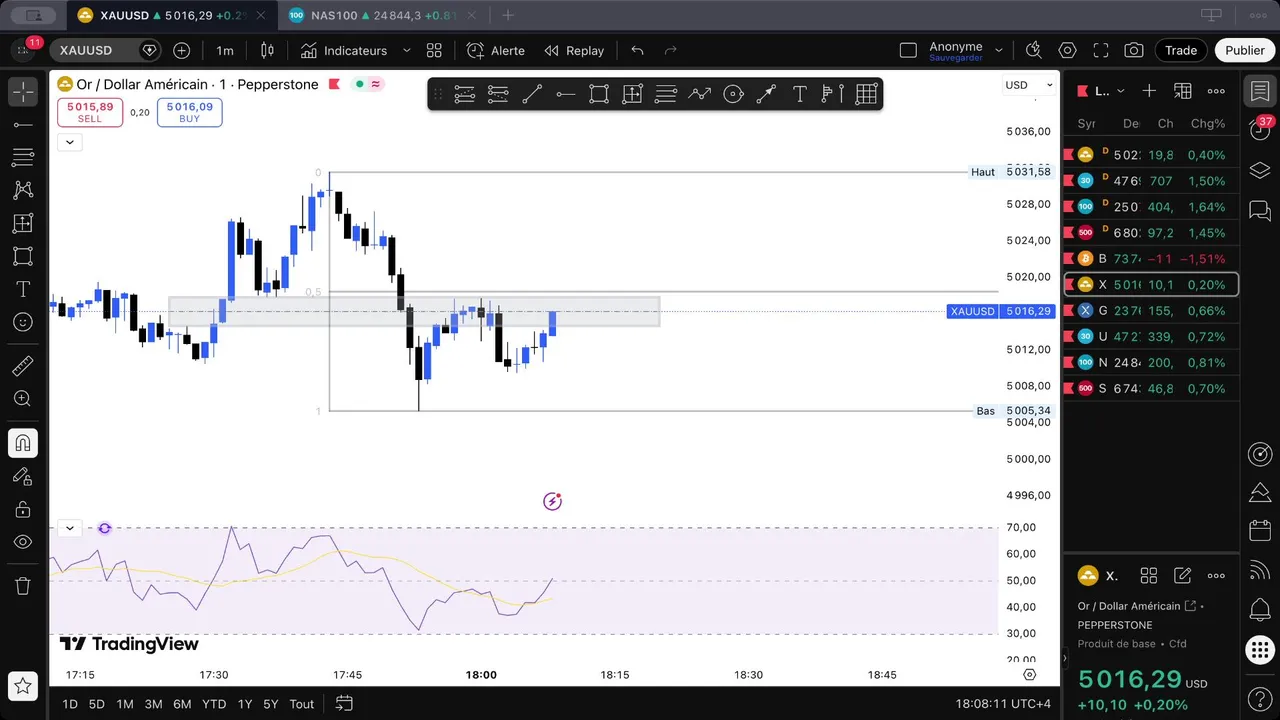Open the Indicateurs favorites dropdown arrow
Screen dimensions: 1280x720
pos(406,51)
